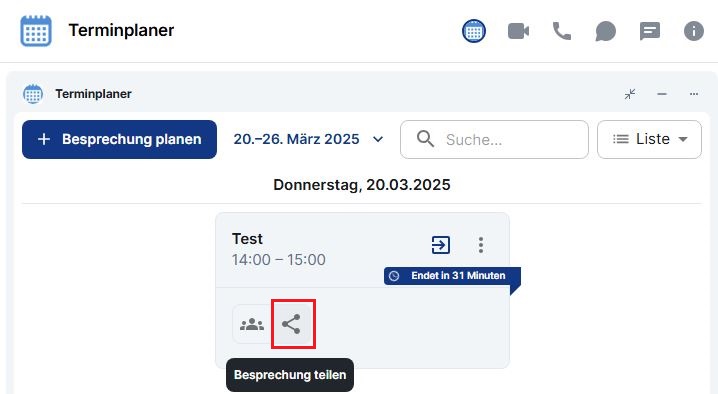Open the message note icon in header
The image size is (718, 394).
(650, 32)
